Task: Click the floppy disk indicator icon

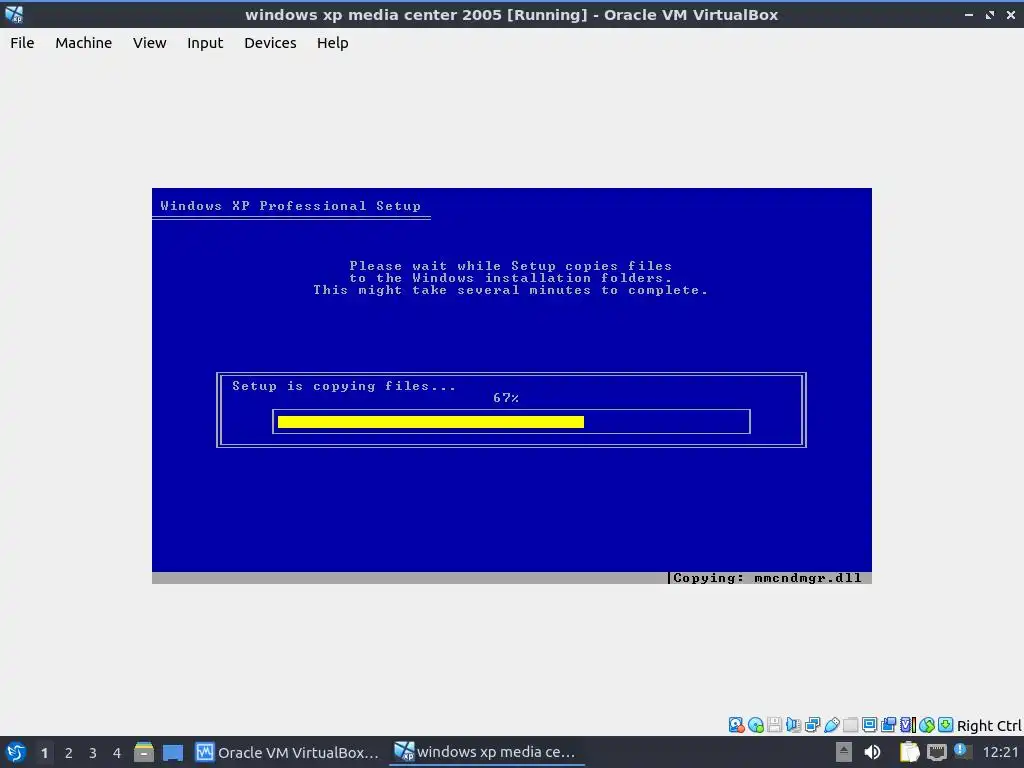Action: (775, 724)
